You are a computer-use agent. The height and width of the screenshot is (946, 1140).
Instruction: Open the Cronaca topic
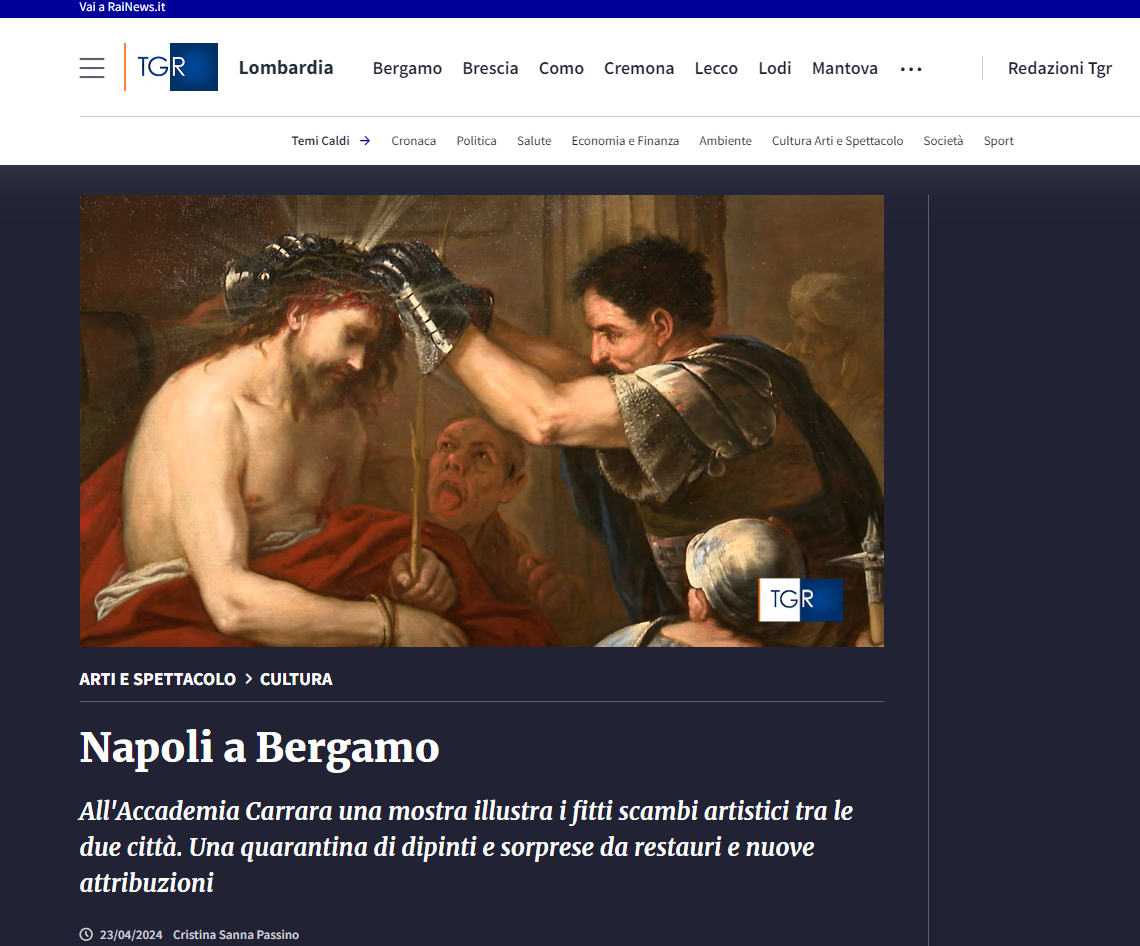click(x=414, y=140)
